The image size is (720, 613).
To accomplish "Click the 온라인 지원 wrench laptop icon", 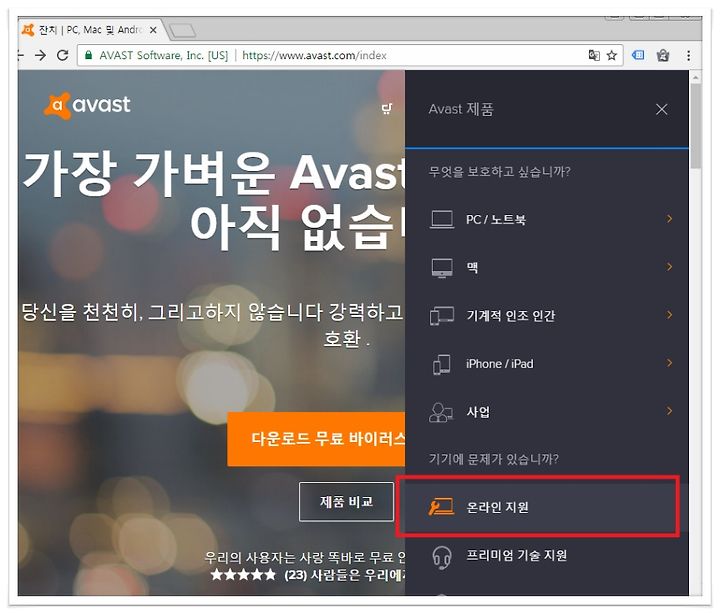I will (x=441, y=507).
